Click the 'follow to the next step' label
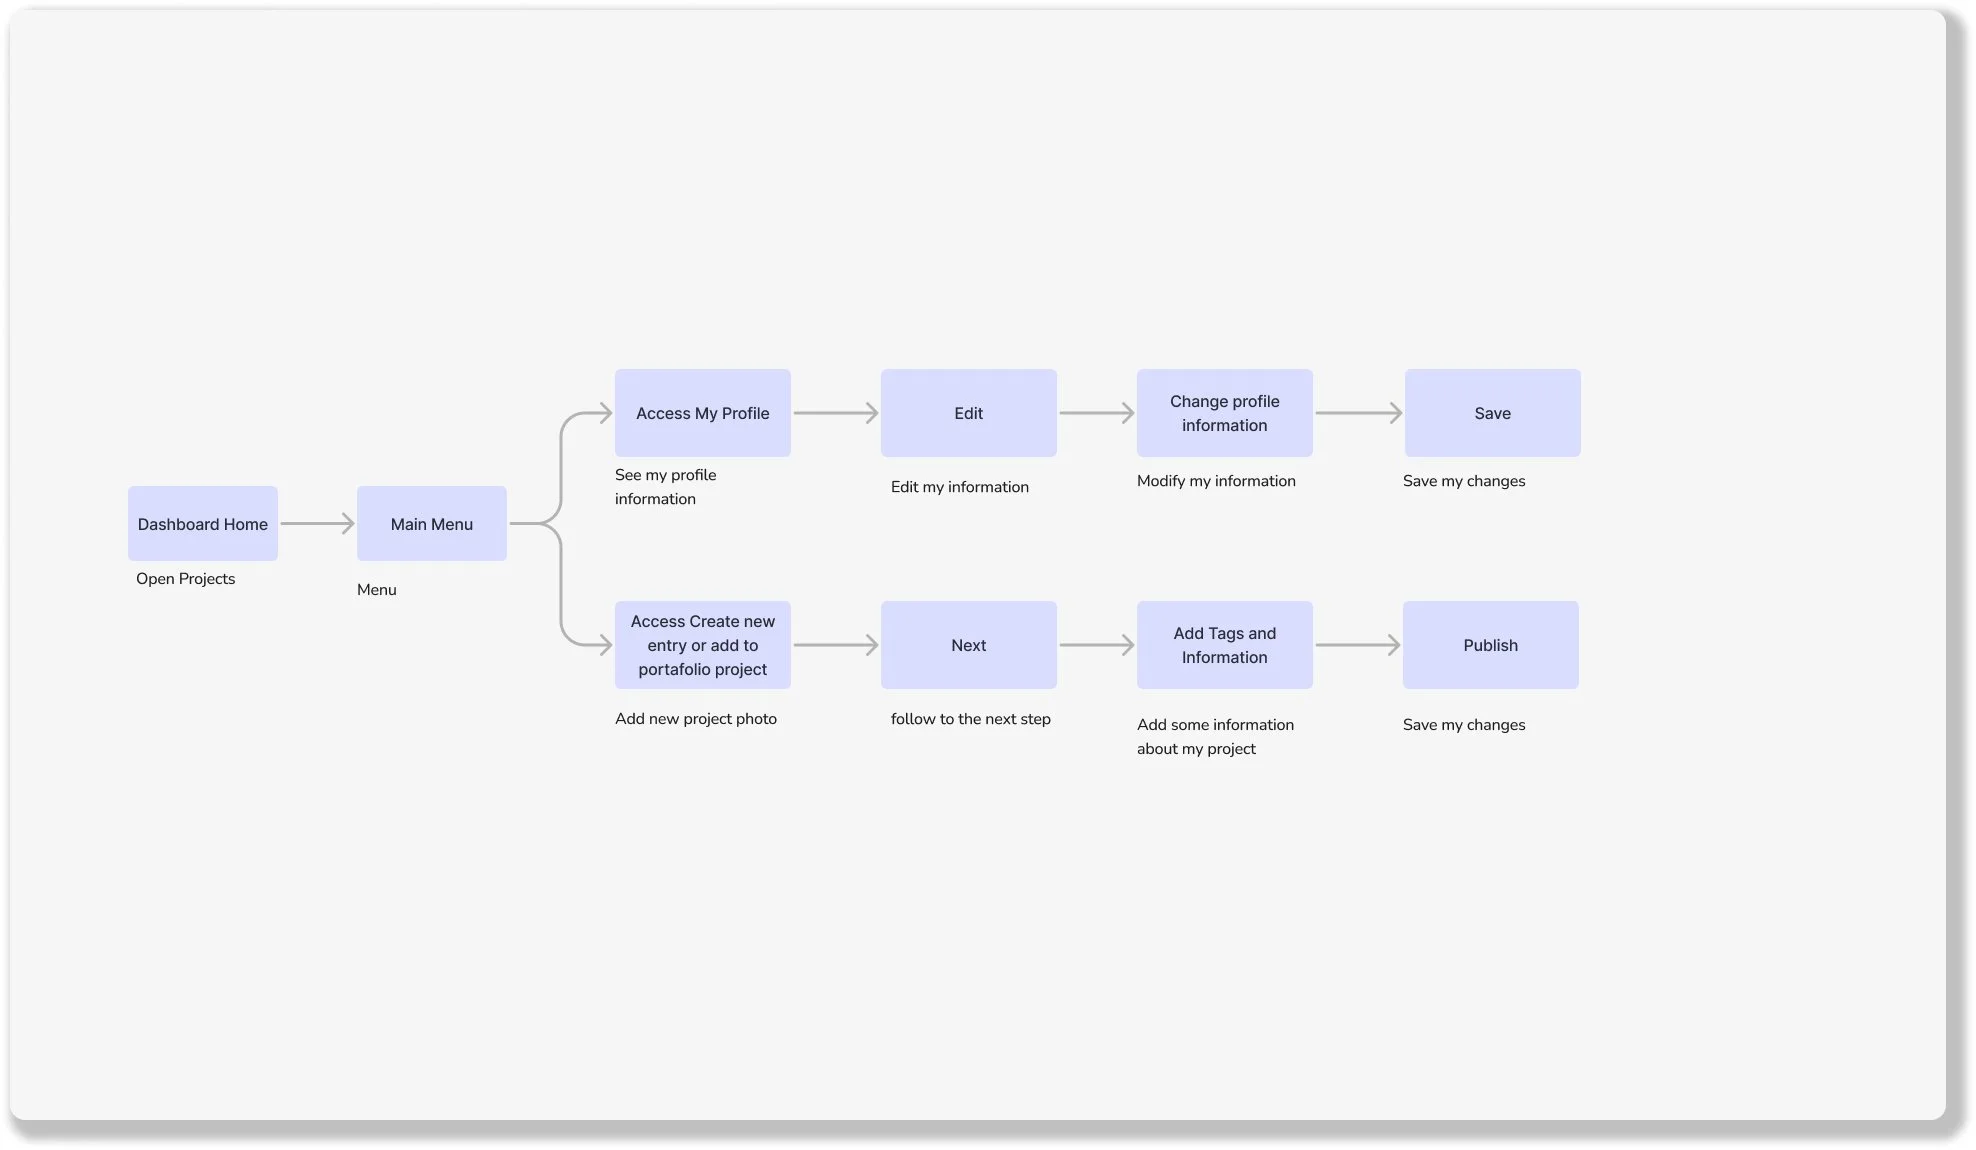The height and width of the screenshot is (1150, 1976). click(x=970, y=719)
